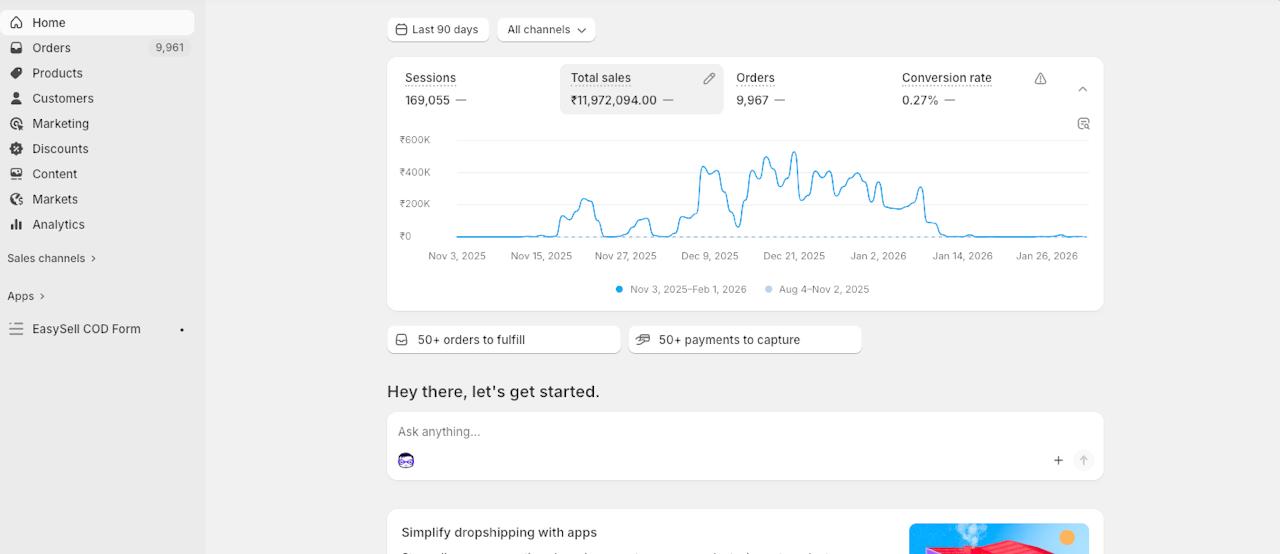Open the chart report explore icon
This screenshot has height=554, width=1280.
click(1083, 124)
